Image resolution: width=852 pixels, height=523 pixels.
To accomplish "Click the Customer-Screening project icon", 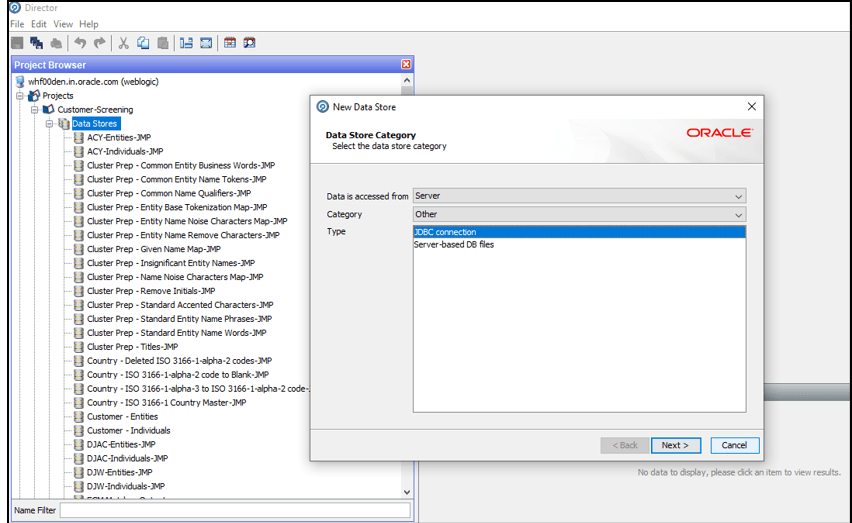I will (48, 109).
